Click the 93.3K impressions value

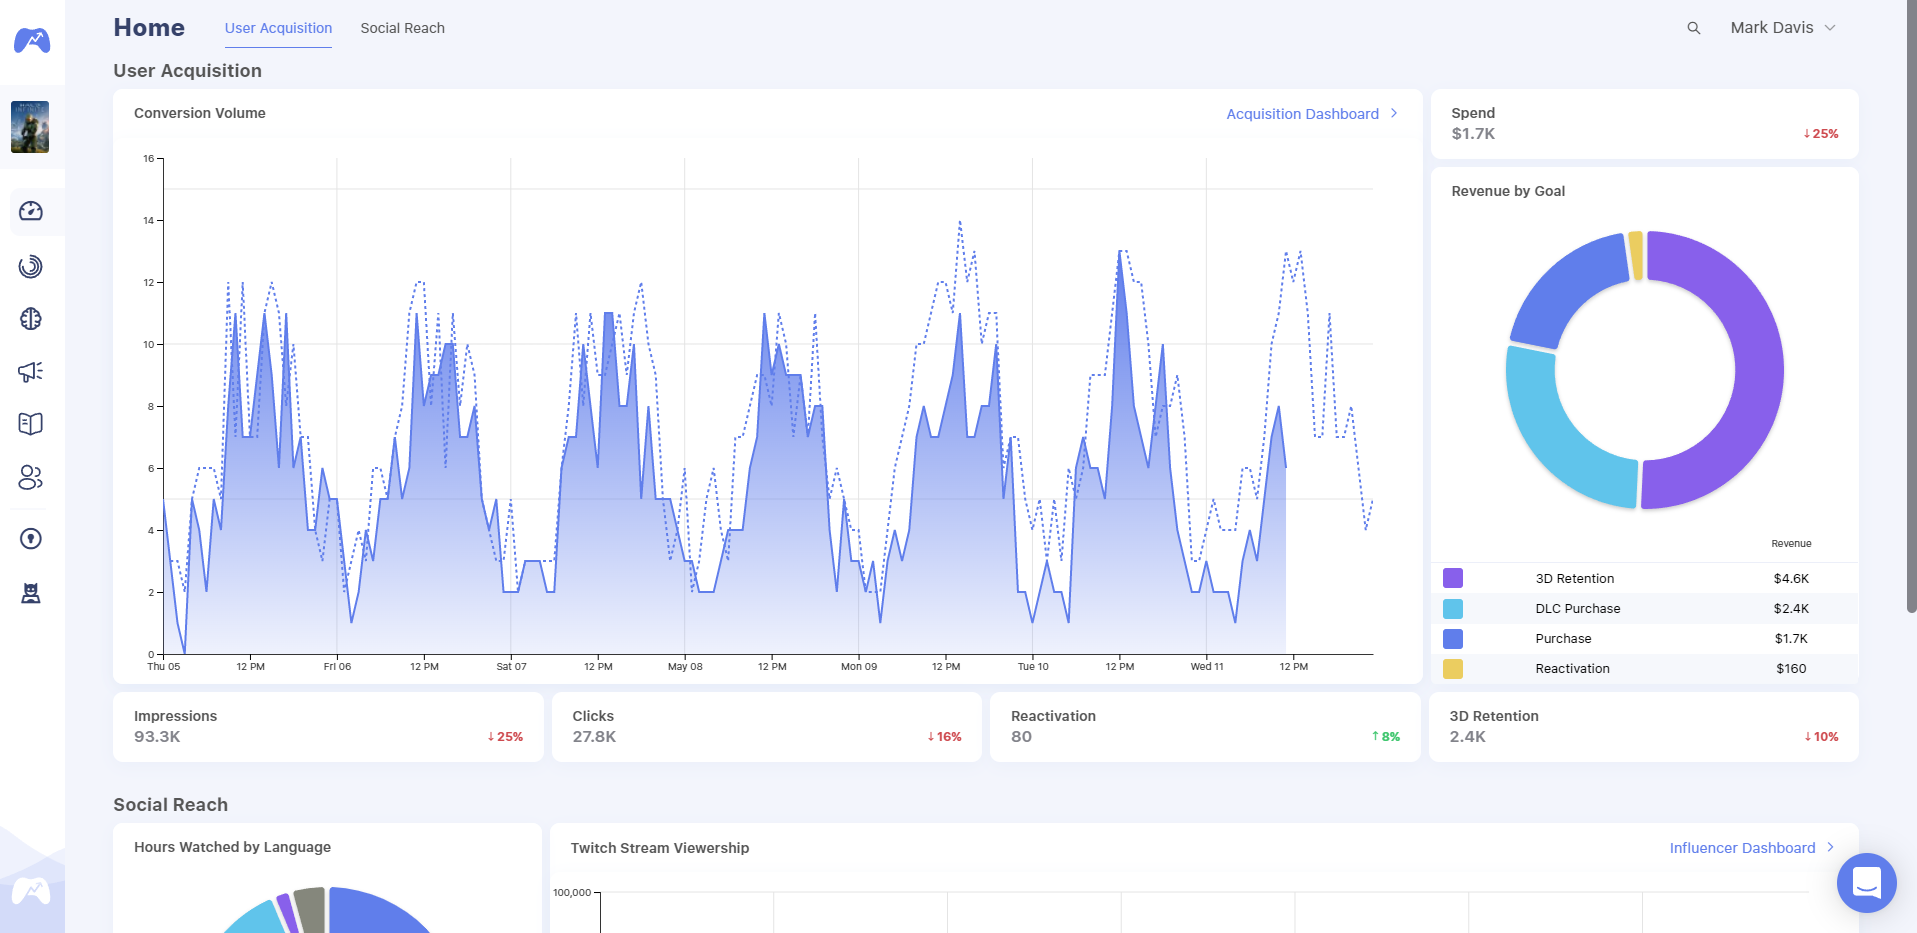pos(157,737)
